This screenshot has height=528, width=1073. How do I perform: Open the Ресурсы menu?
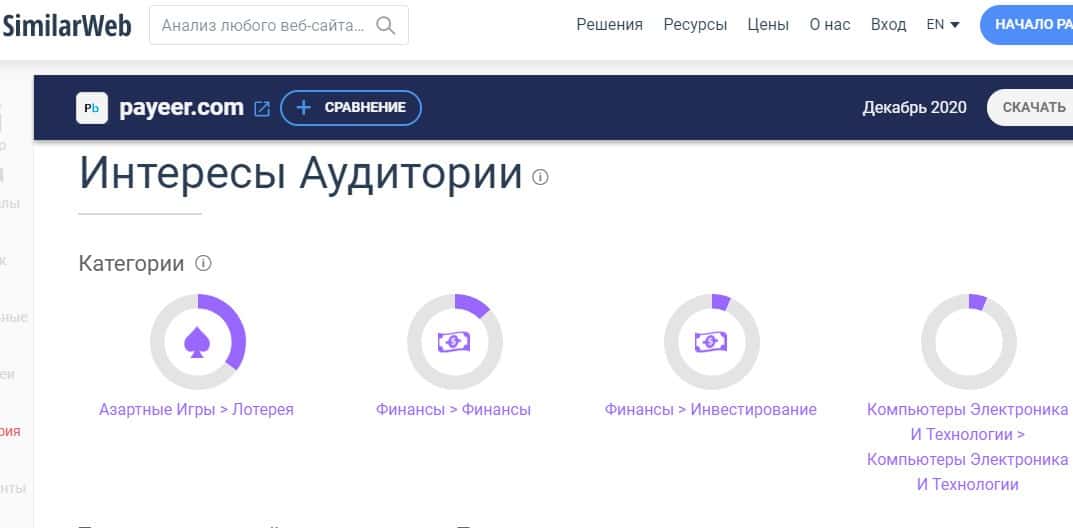(x=695, y=25)
